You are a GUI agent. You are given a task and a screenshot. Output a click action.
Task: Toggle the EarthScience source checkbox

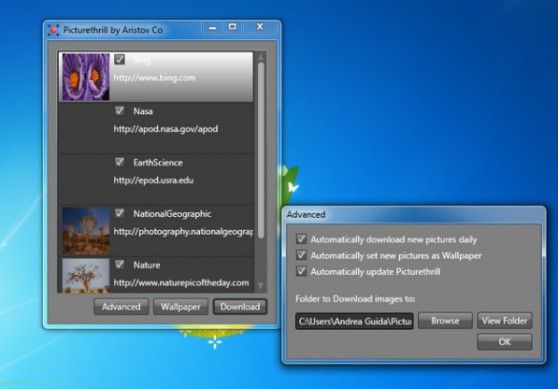point(119,162)
